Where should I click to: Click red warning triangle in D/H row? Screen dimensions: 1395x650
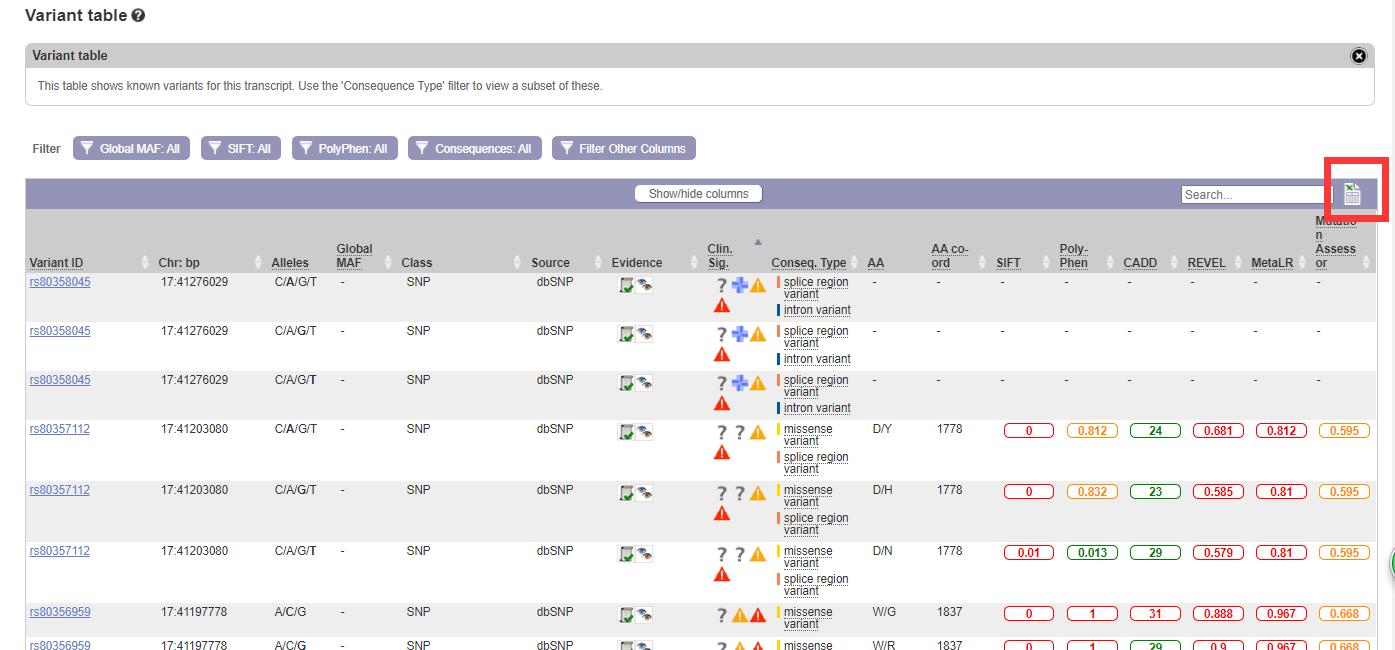coord(721,514)
